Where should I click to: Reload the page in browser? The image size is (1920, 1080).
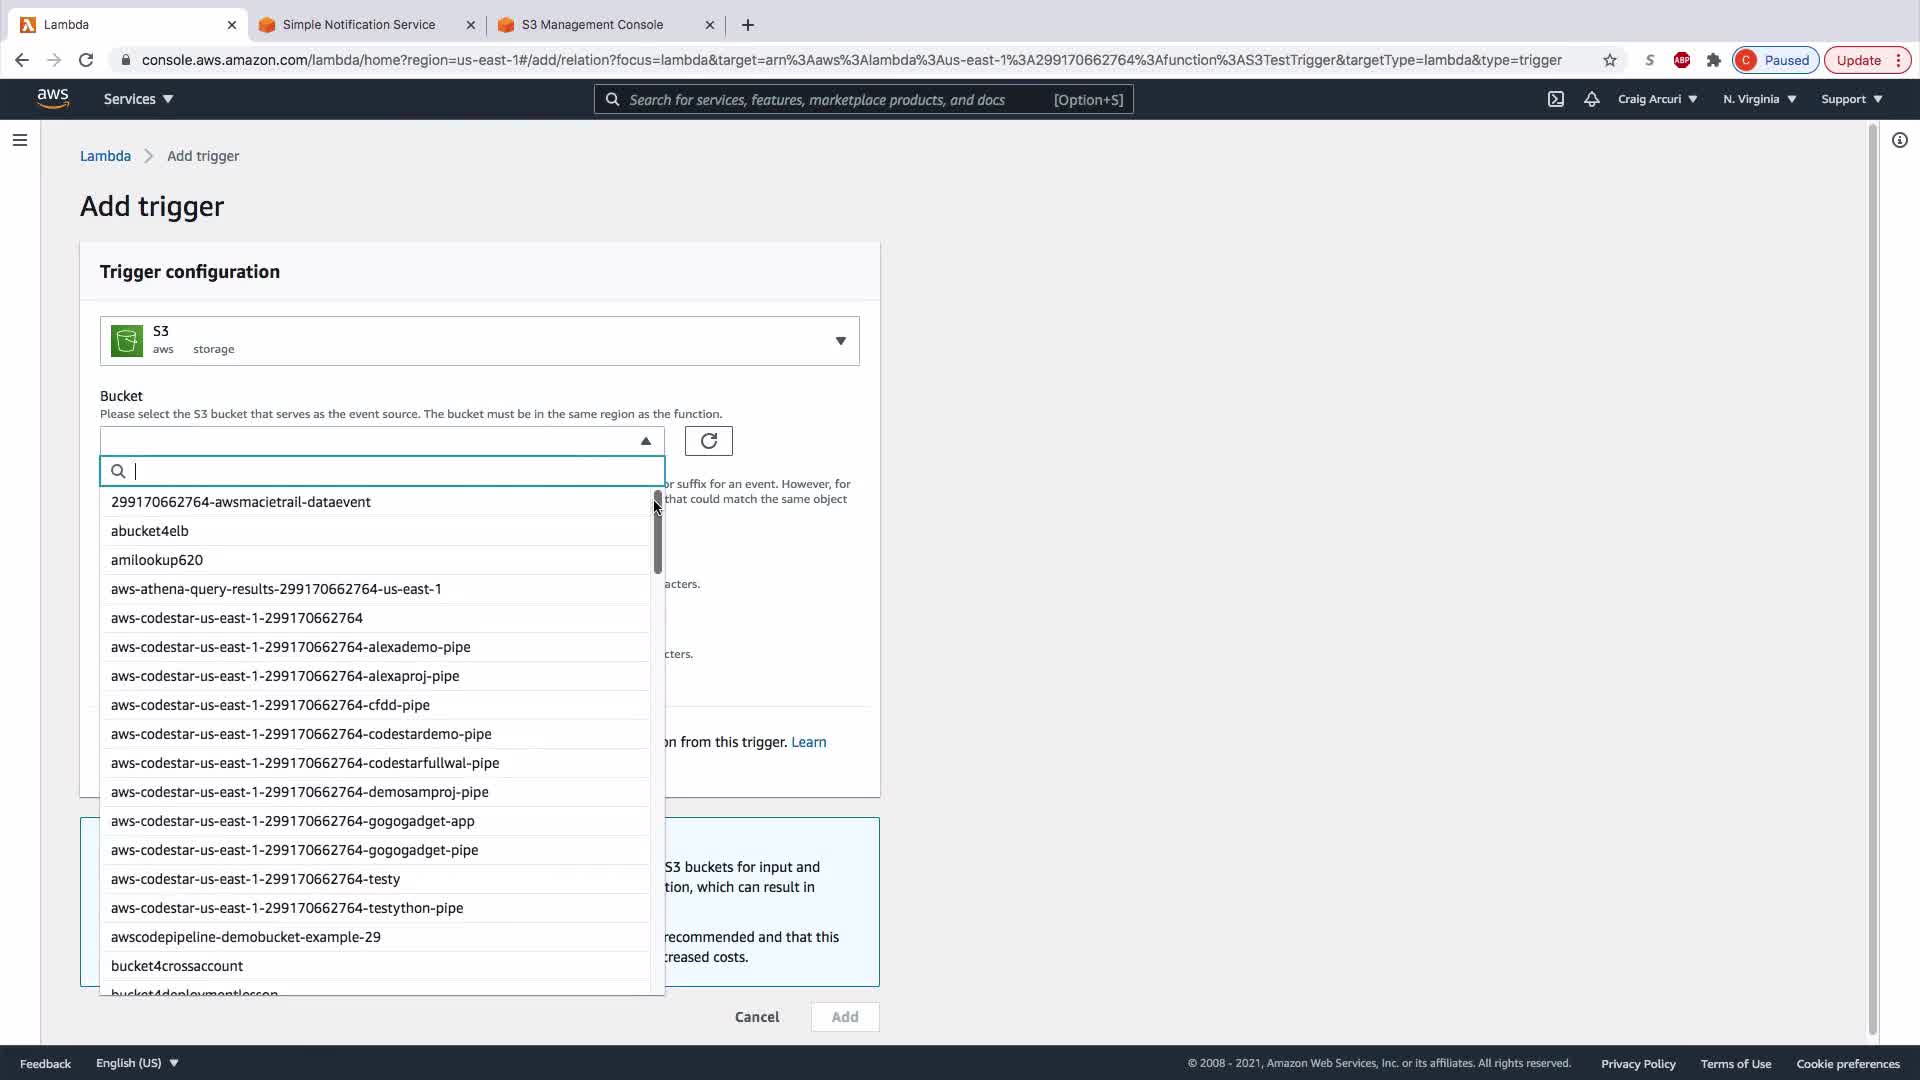(86, 60)
